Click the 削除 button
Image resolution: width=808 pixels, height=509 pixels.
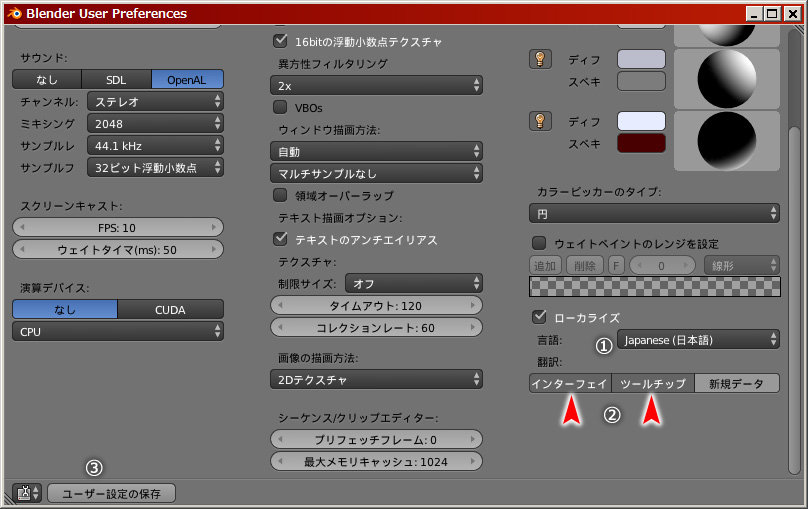[x=585, y=265]
